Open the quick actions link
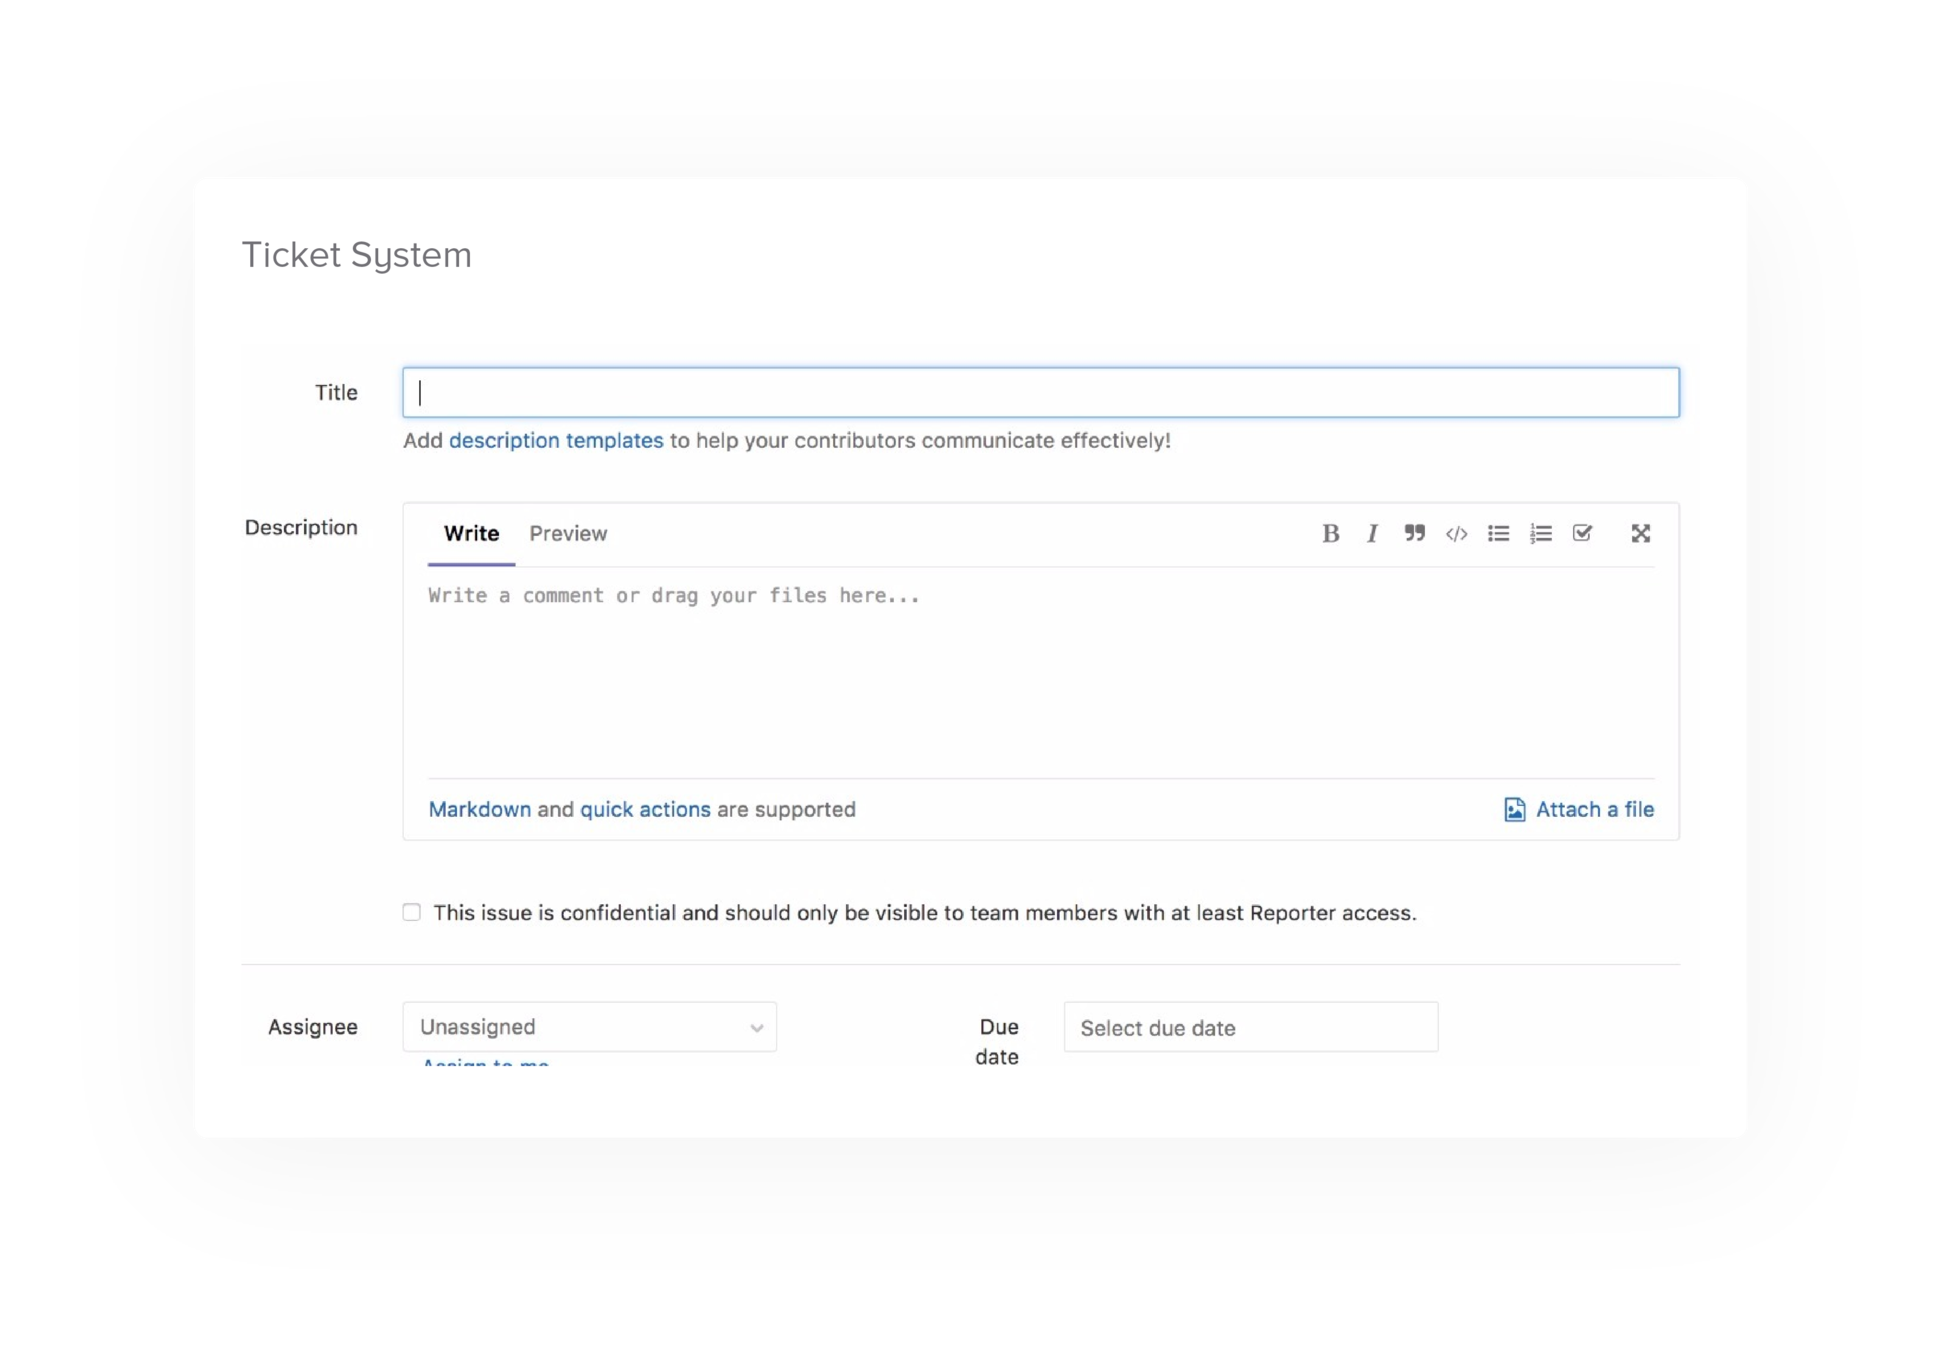Screen dimensions: 1942x1350 pyautogui.click(x=645, y=810)
